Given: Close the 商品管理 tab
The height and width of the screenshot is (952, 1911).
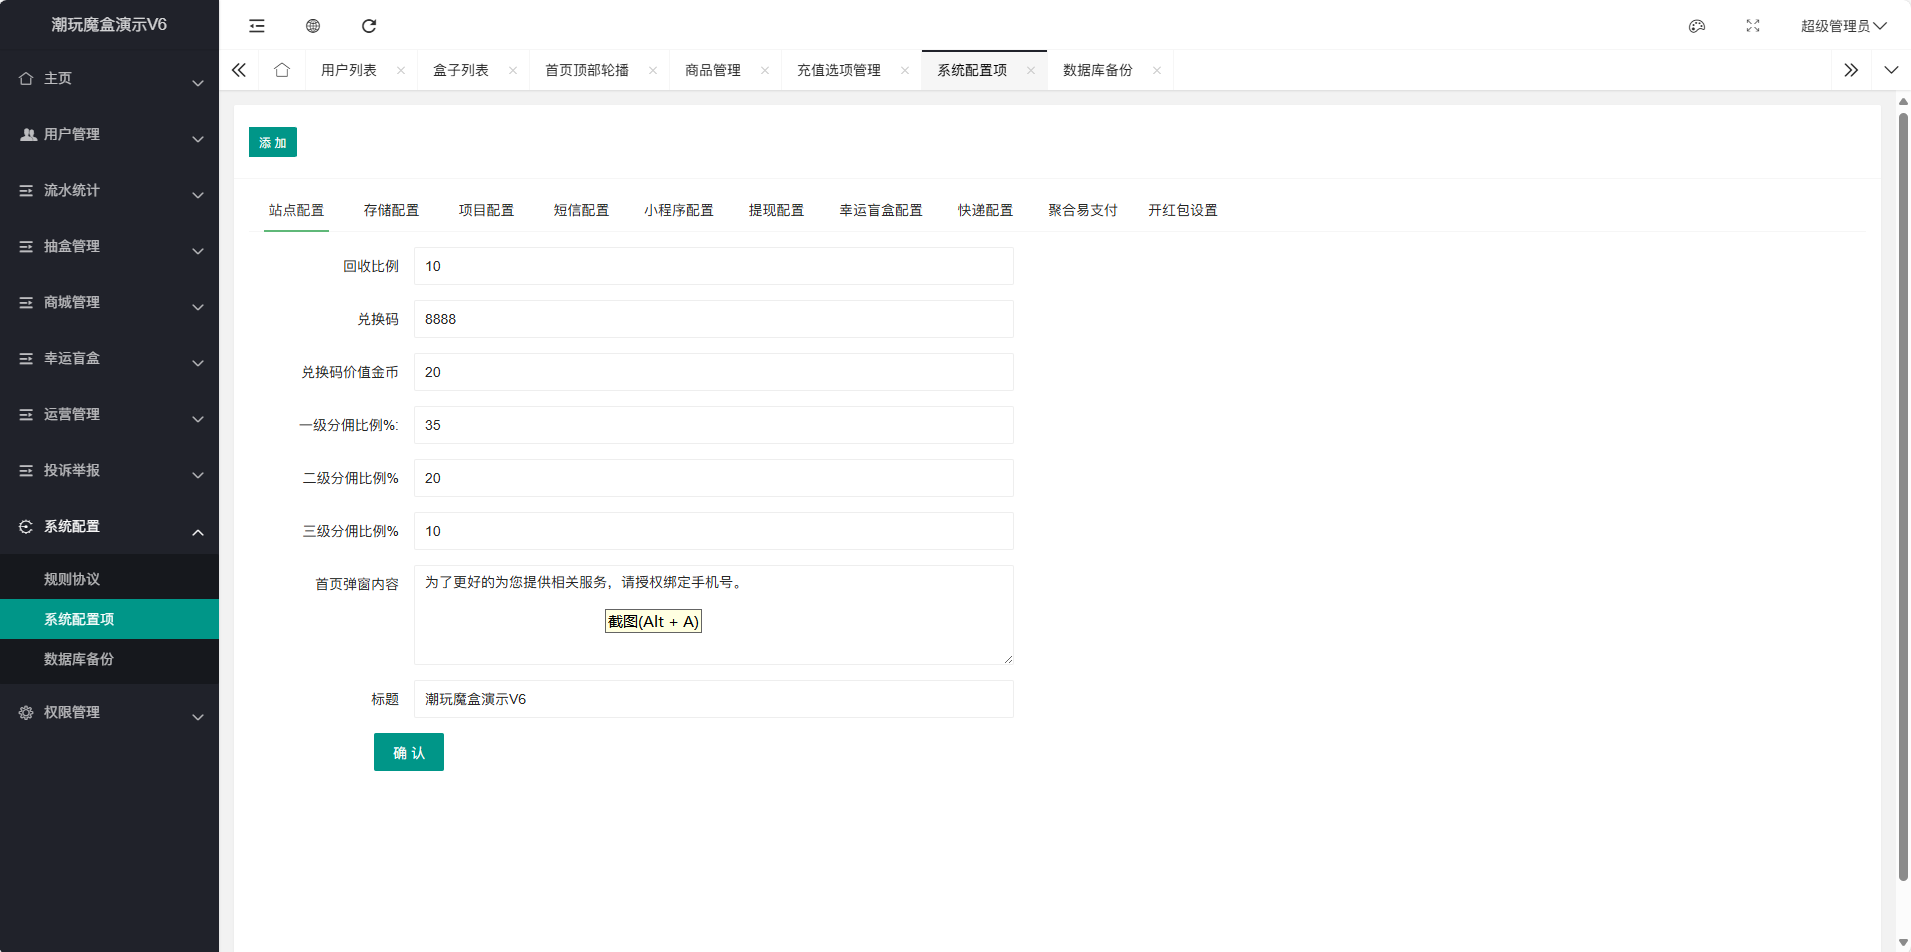Looking at the screenshot, I should click(765, 70).
